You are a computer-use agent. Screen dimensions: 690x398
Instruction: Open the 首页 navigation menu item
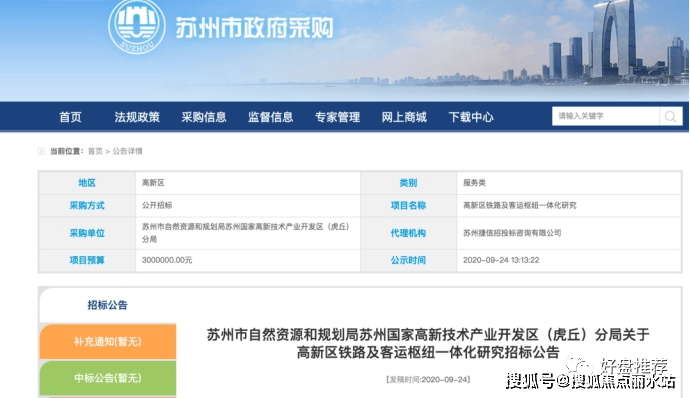coord(70,117)
